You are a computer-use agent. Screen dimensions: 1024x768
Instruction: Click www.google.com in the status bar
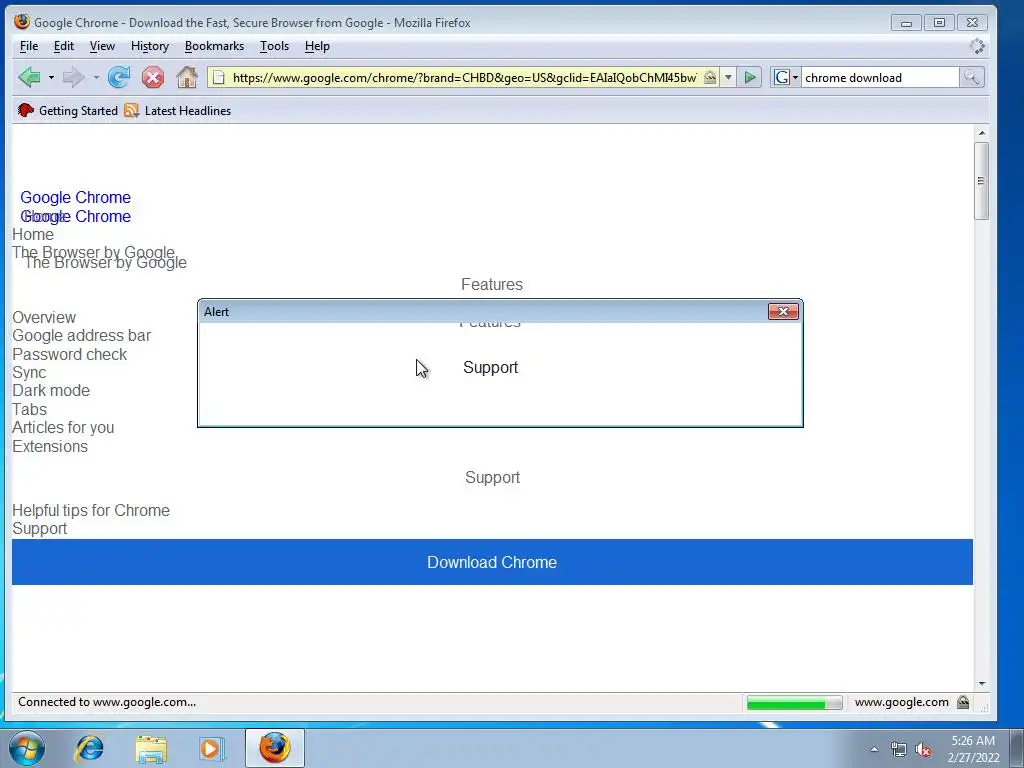pos(901,702)
